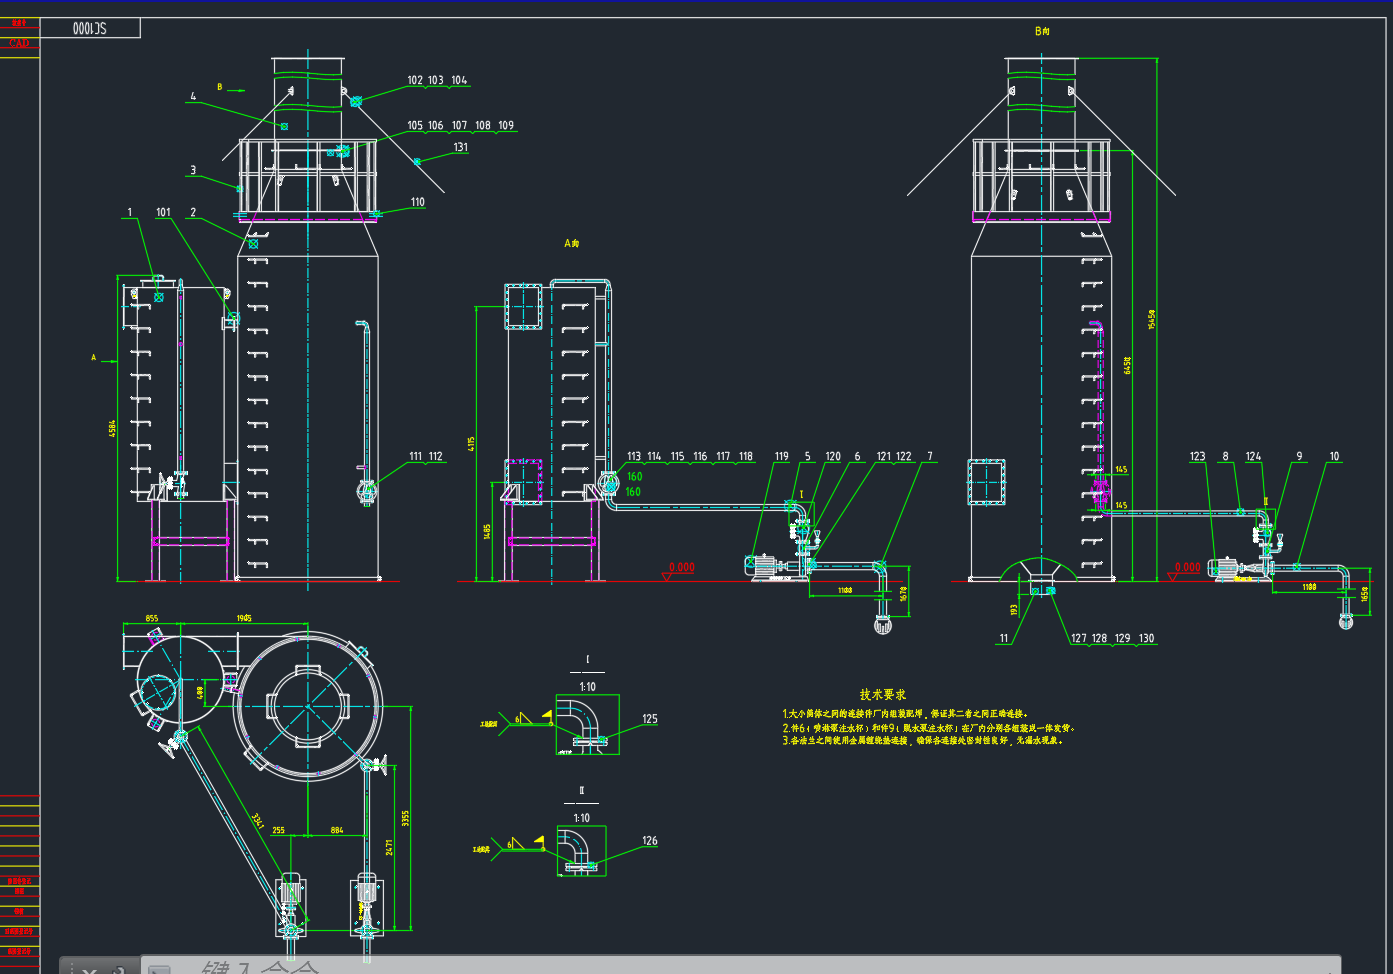
Task: Open command line customize wrench menu
Action: (118, 970)
